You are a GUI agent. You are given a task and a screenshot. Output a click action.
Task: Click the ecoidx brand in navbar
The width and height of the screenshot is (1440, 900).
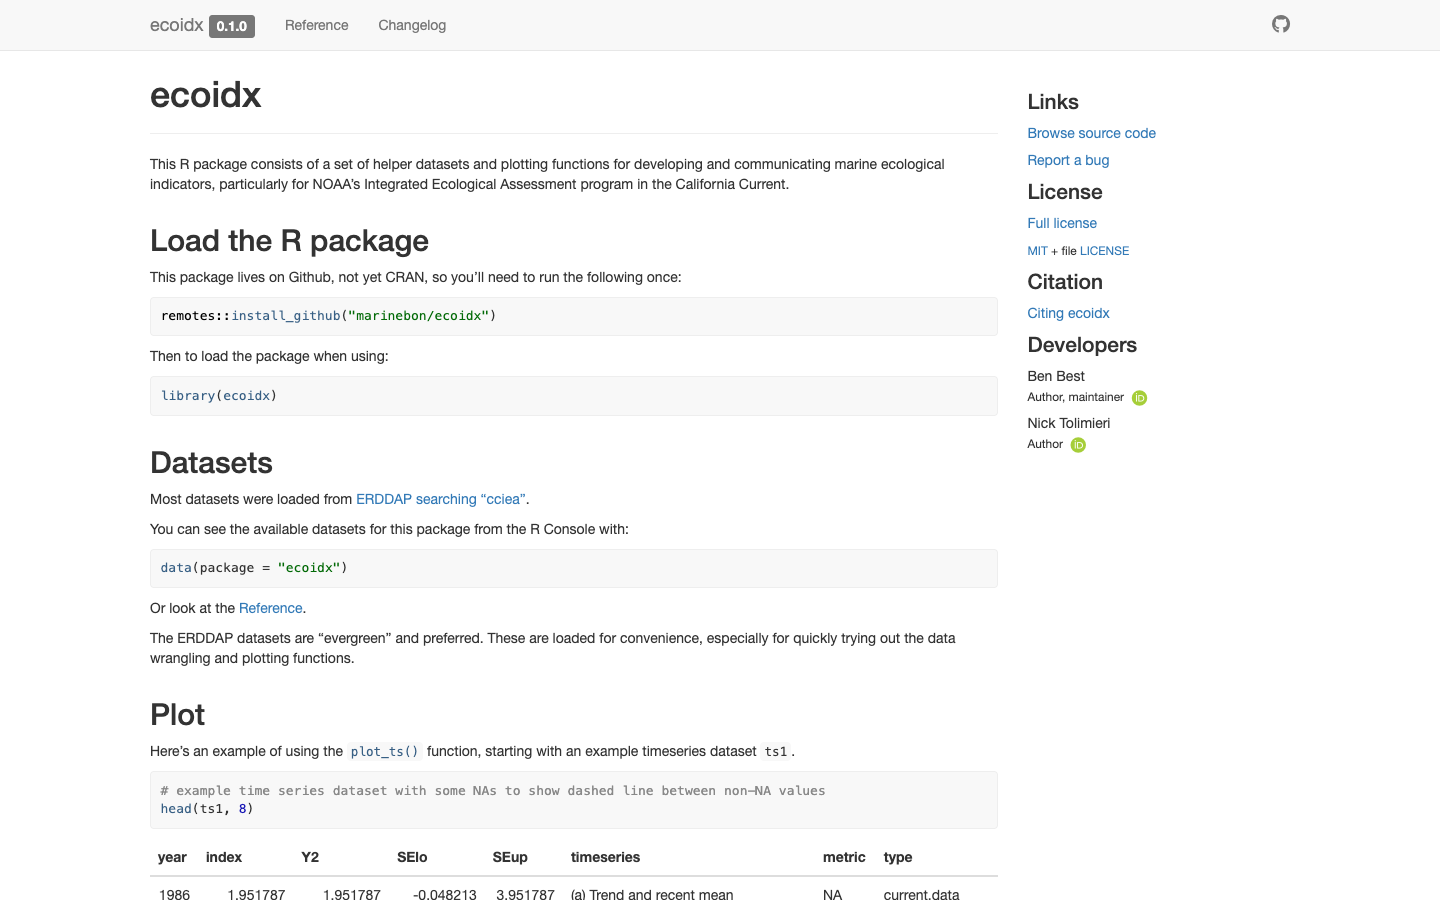(177, 25)
